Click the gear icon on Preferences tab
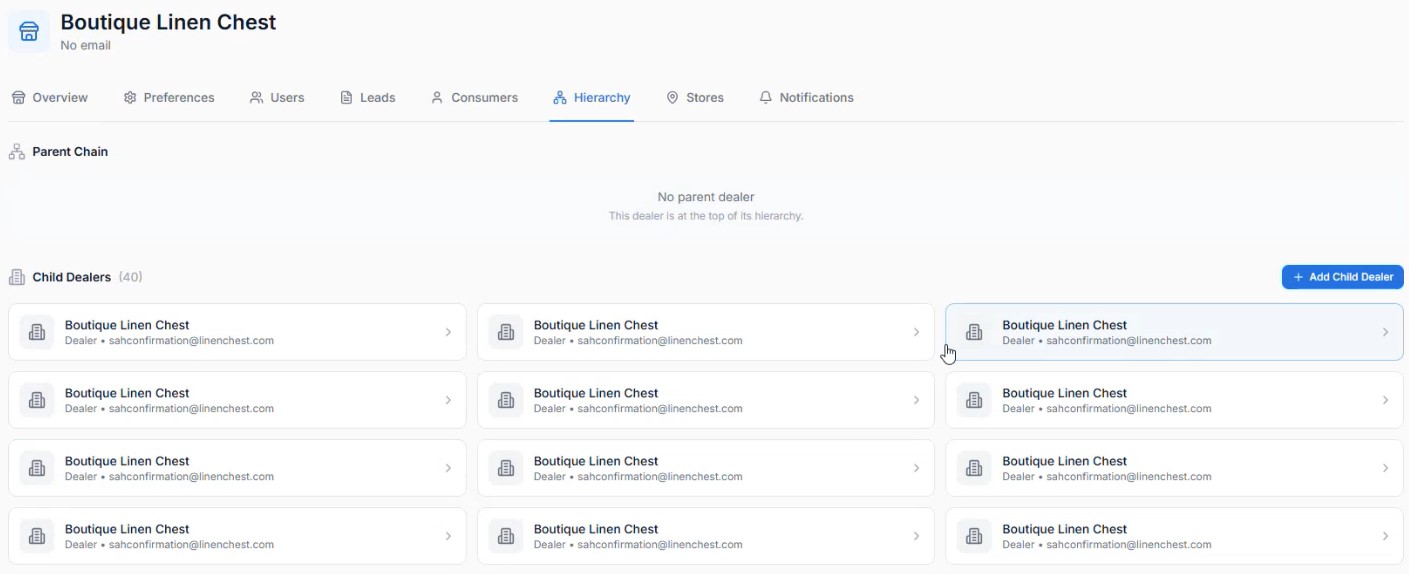Screen dimensions: 1409x574 pos(130,98)
